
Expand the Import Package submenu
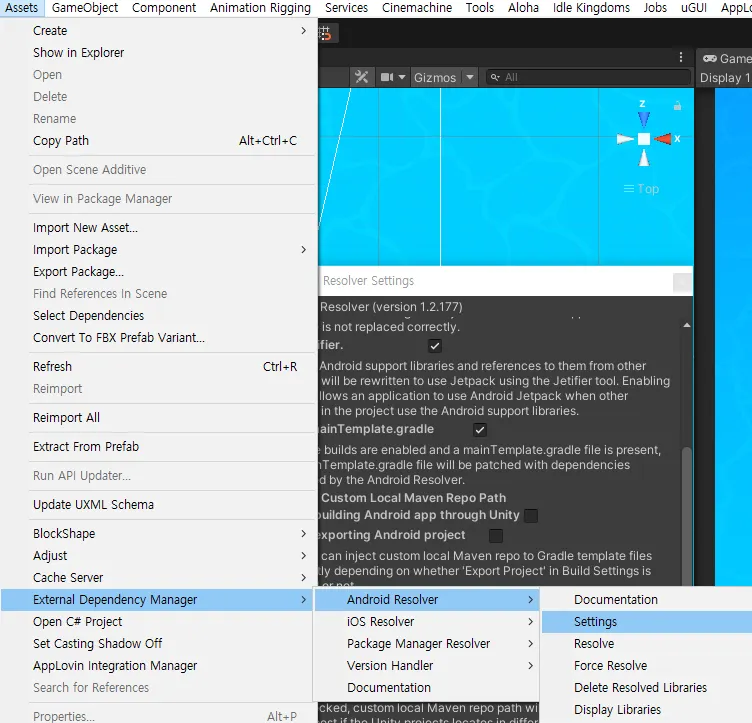click(303, 249)
